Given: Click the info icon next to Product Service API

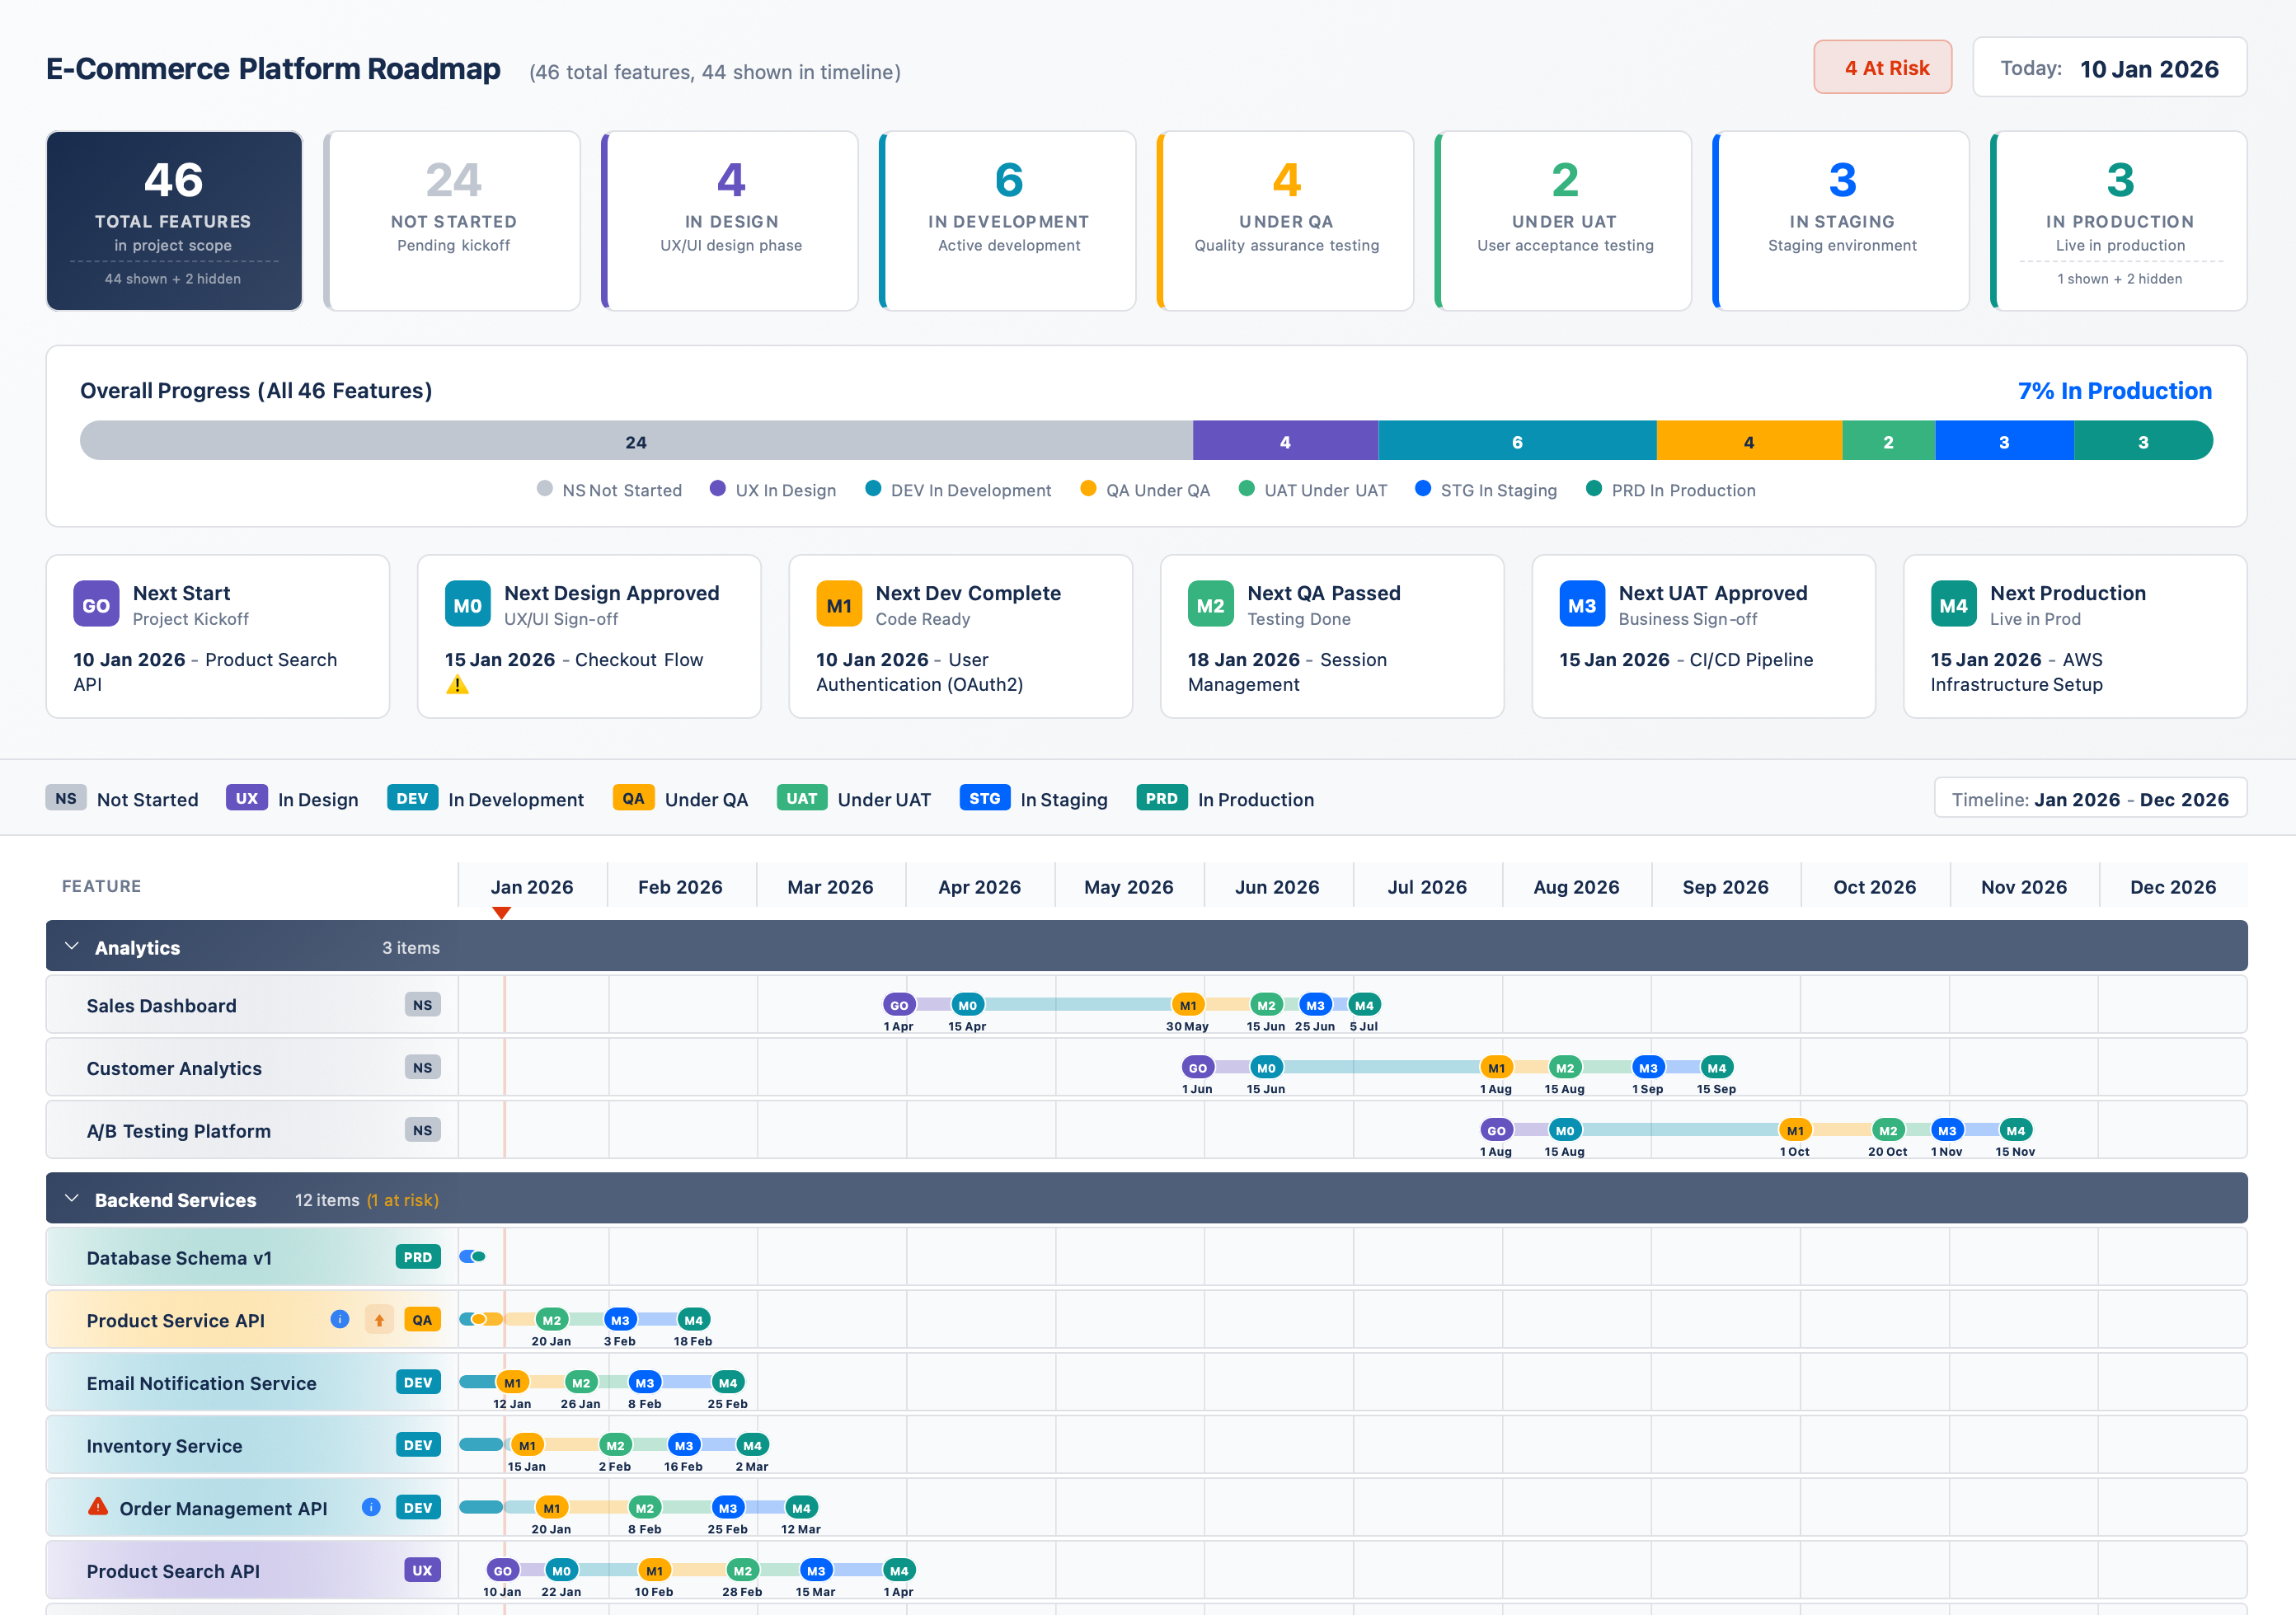Looking at the screenshot, I should (340, 1319).
